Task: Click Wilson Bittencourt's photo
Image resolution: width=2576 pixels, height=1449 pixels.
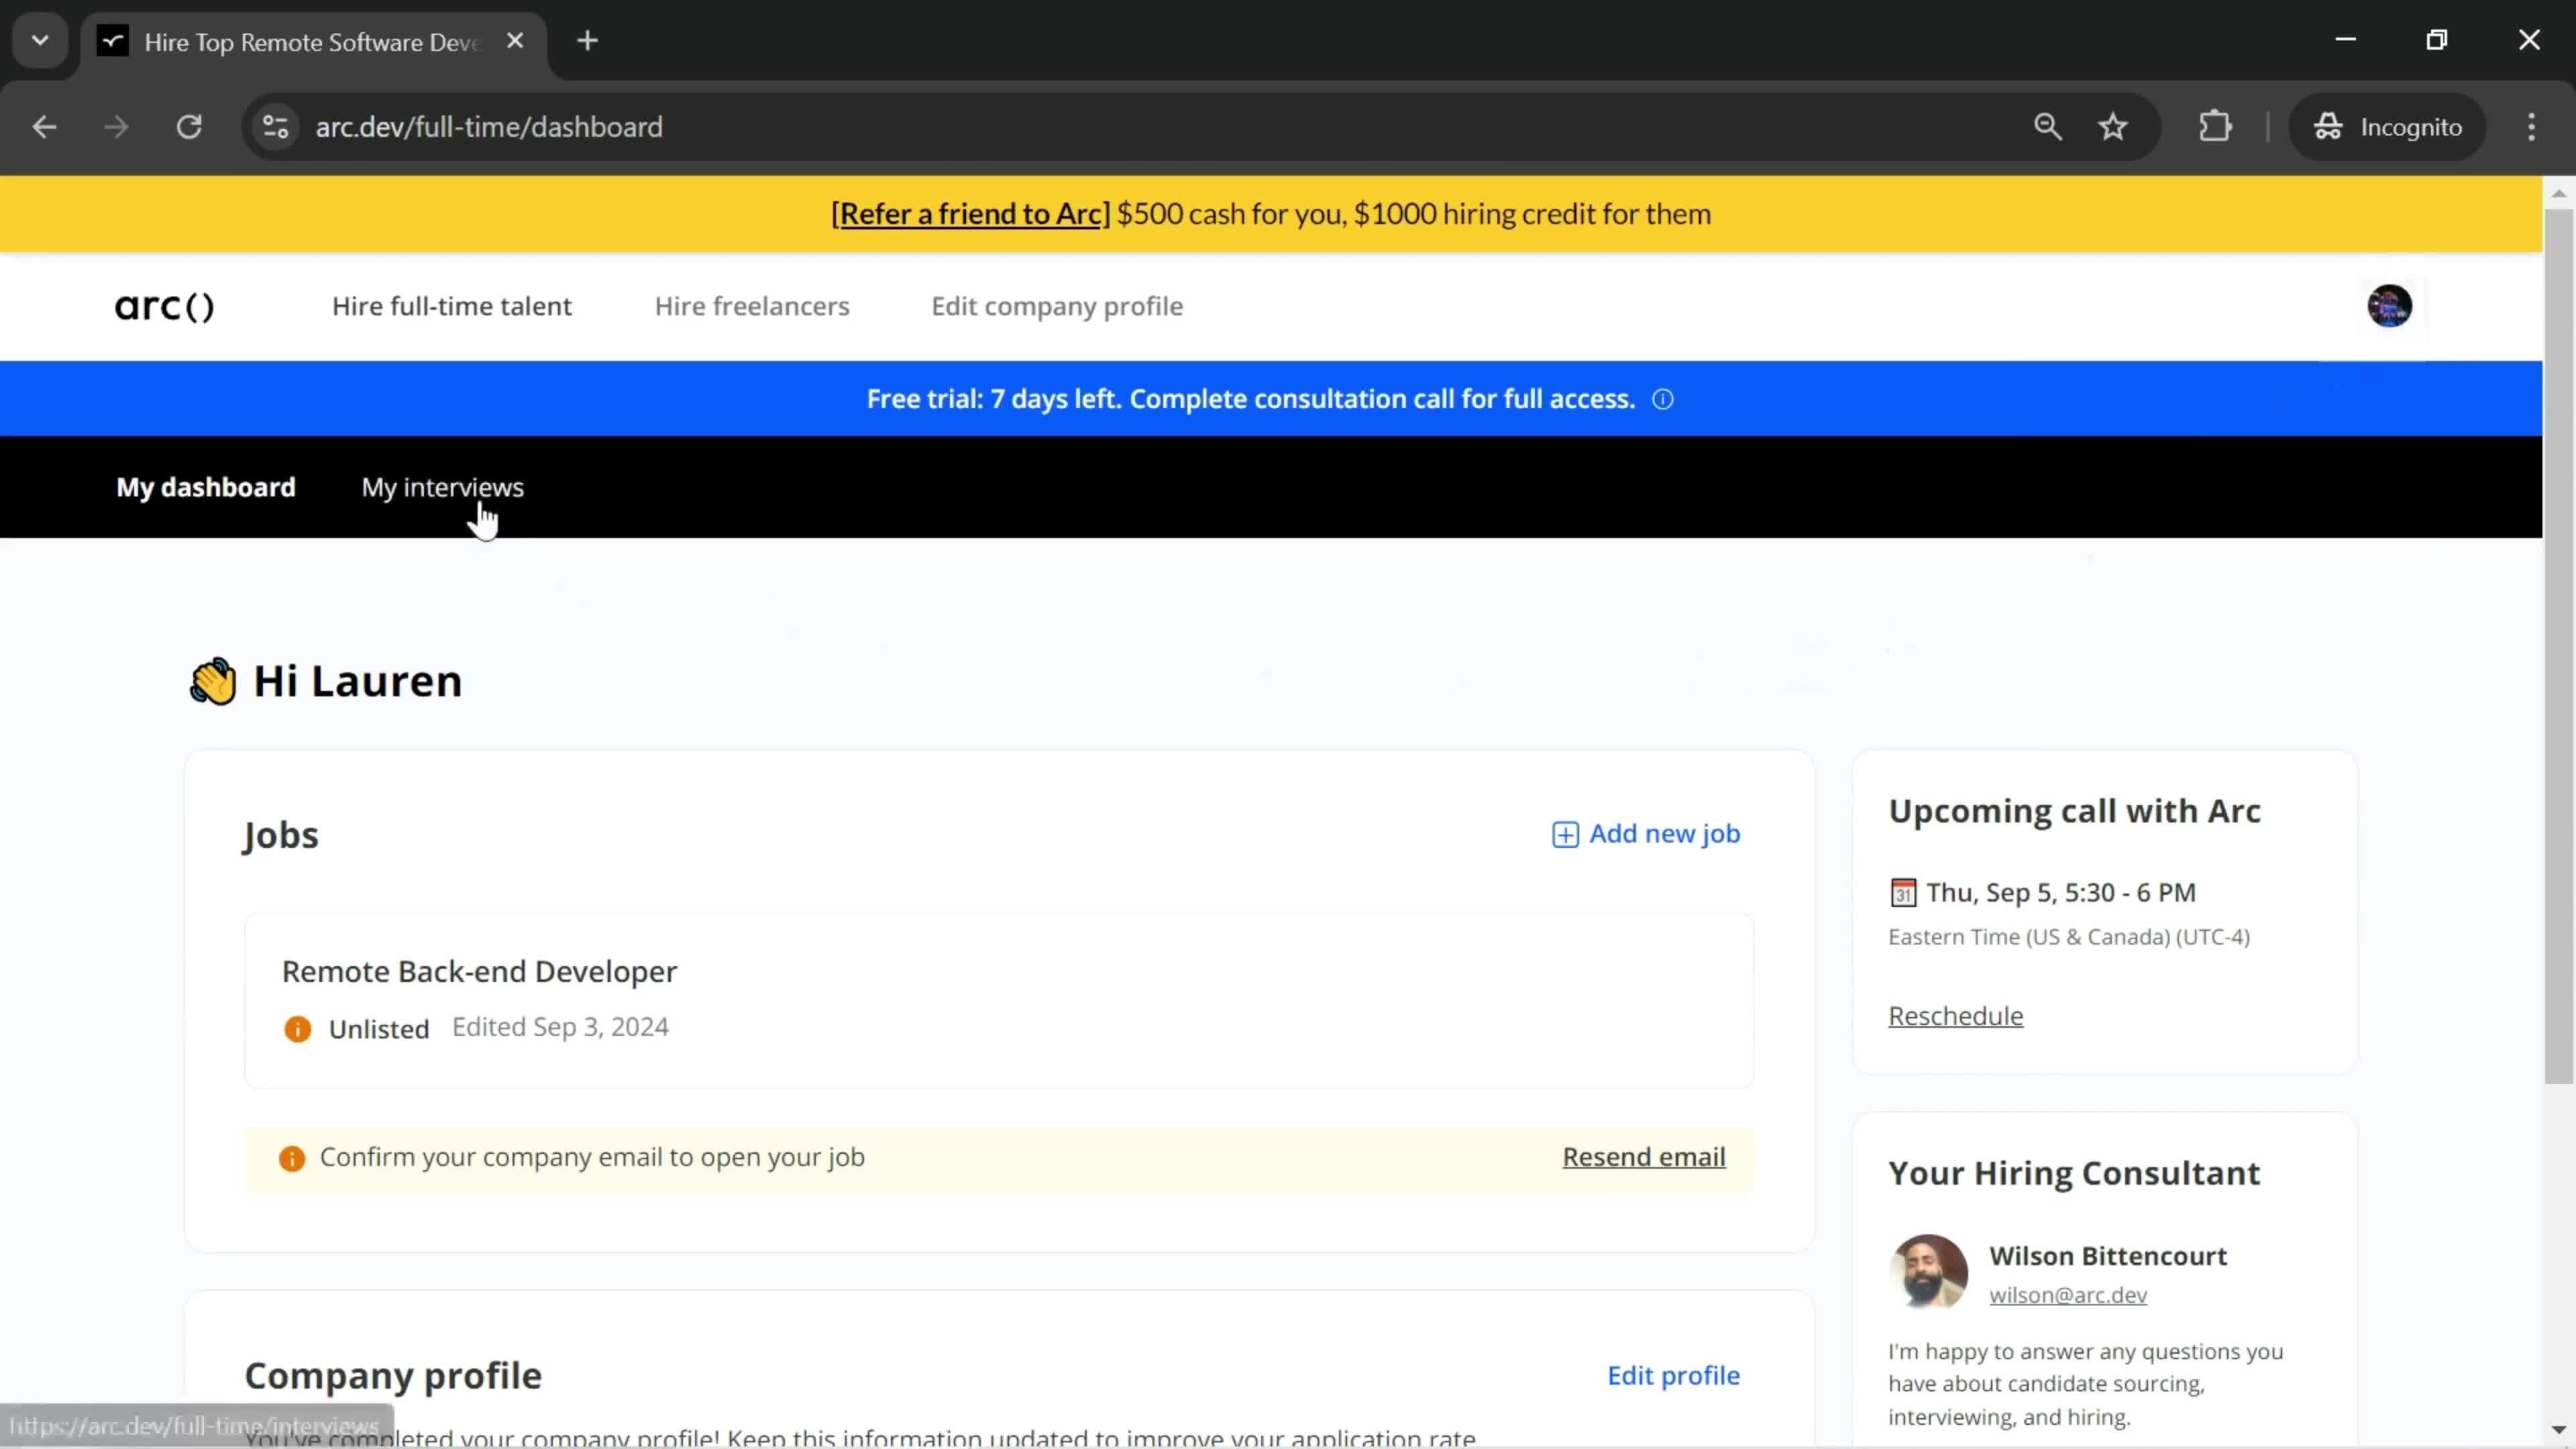Action: pos(1928,1271)
